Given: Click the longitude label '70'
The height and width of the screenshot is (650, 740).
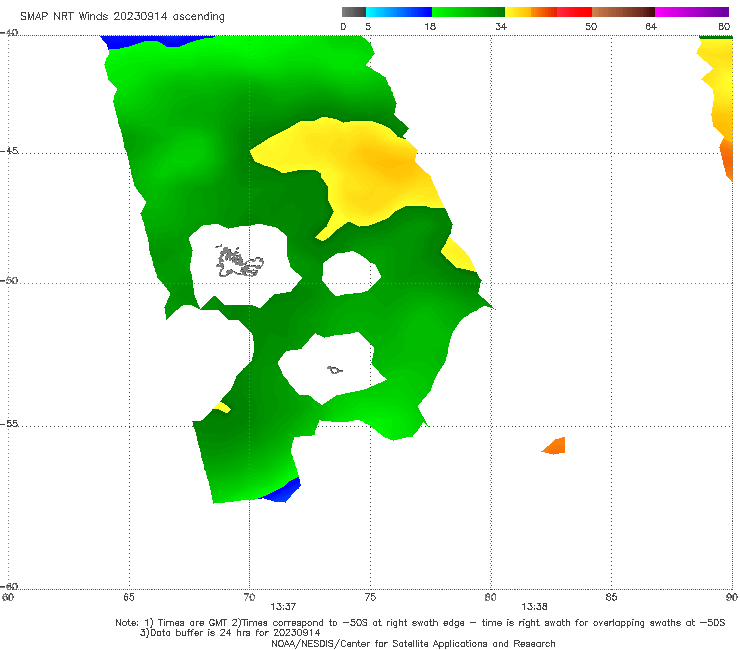Looking at the screenshot, I should click(x=249, y=597).
